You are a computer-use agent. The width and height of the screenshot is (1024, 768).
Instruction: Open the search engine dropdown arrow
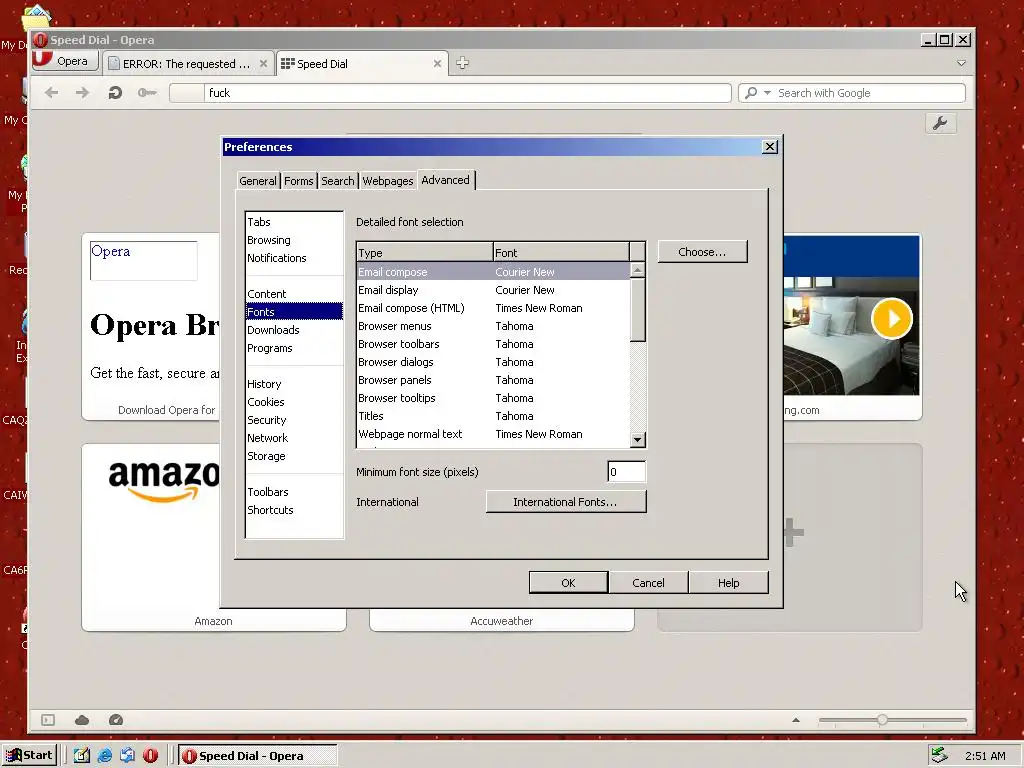(767, 93)
